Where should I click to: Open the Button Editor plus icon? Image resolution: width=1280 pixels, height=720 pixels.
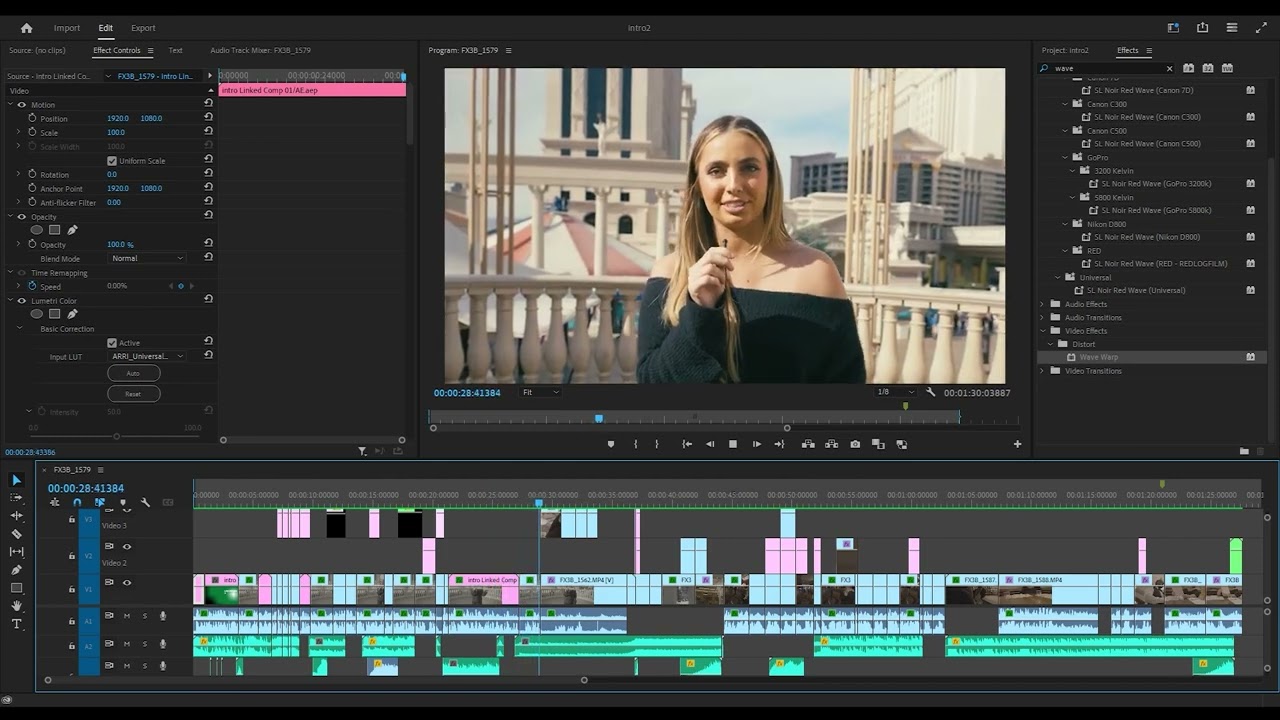click(x=1017, y=444)
